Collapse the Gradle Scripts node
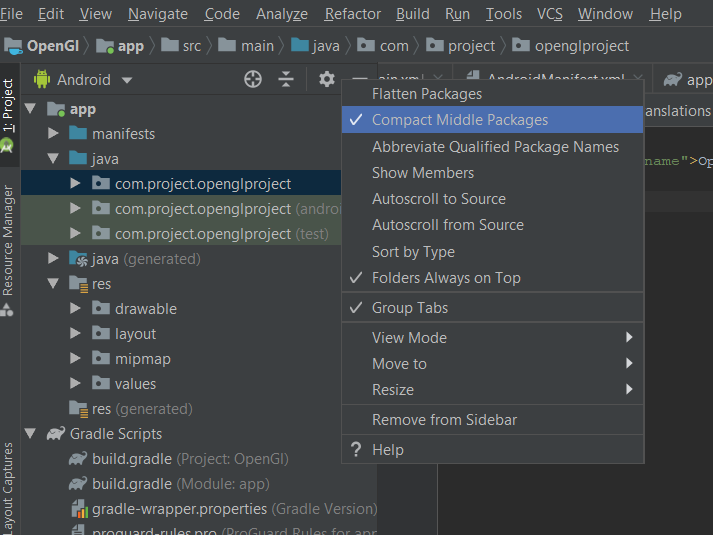The width and height of the screenshot is (713, 535). pos(30,433)
